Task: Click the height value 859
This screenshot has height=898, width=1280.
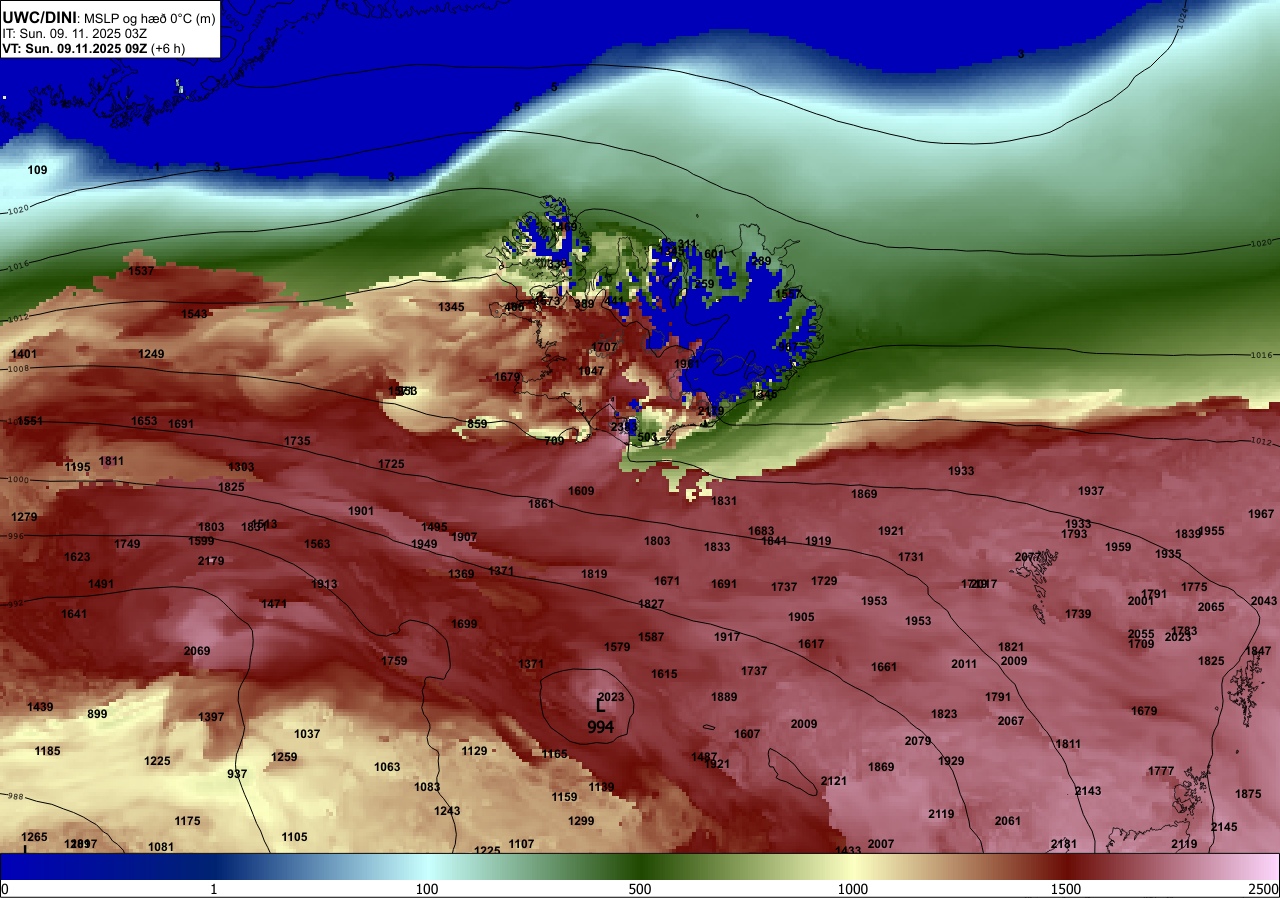Action: pyautogui.click(x=477, y=424)
